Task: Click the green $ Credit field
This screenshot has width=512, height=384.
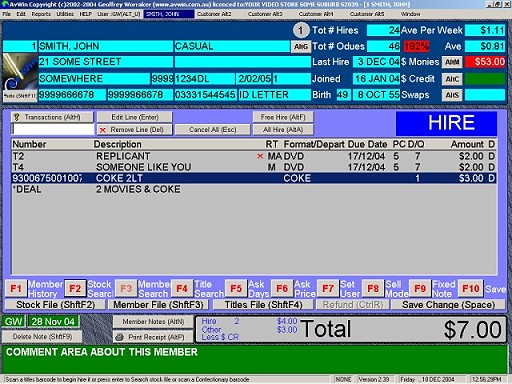Action: (485, 79)
